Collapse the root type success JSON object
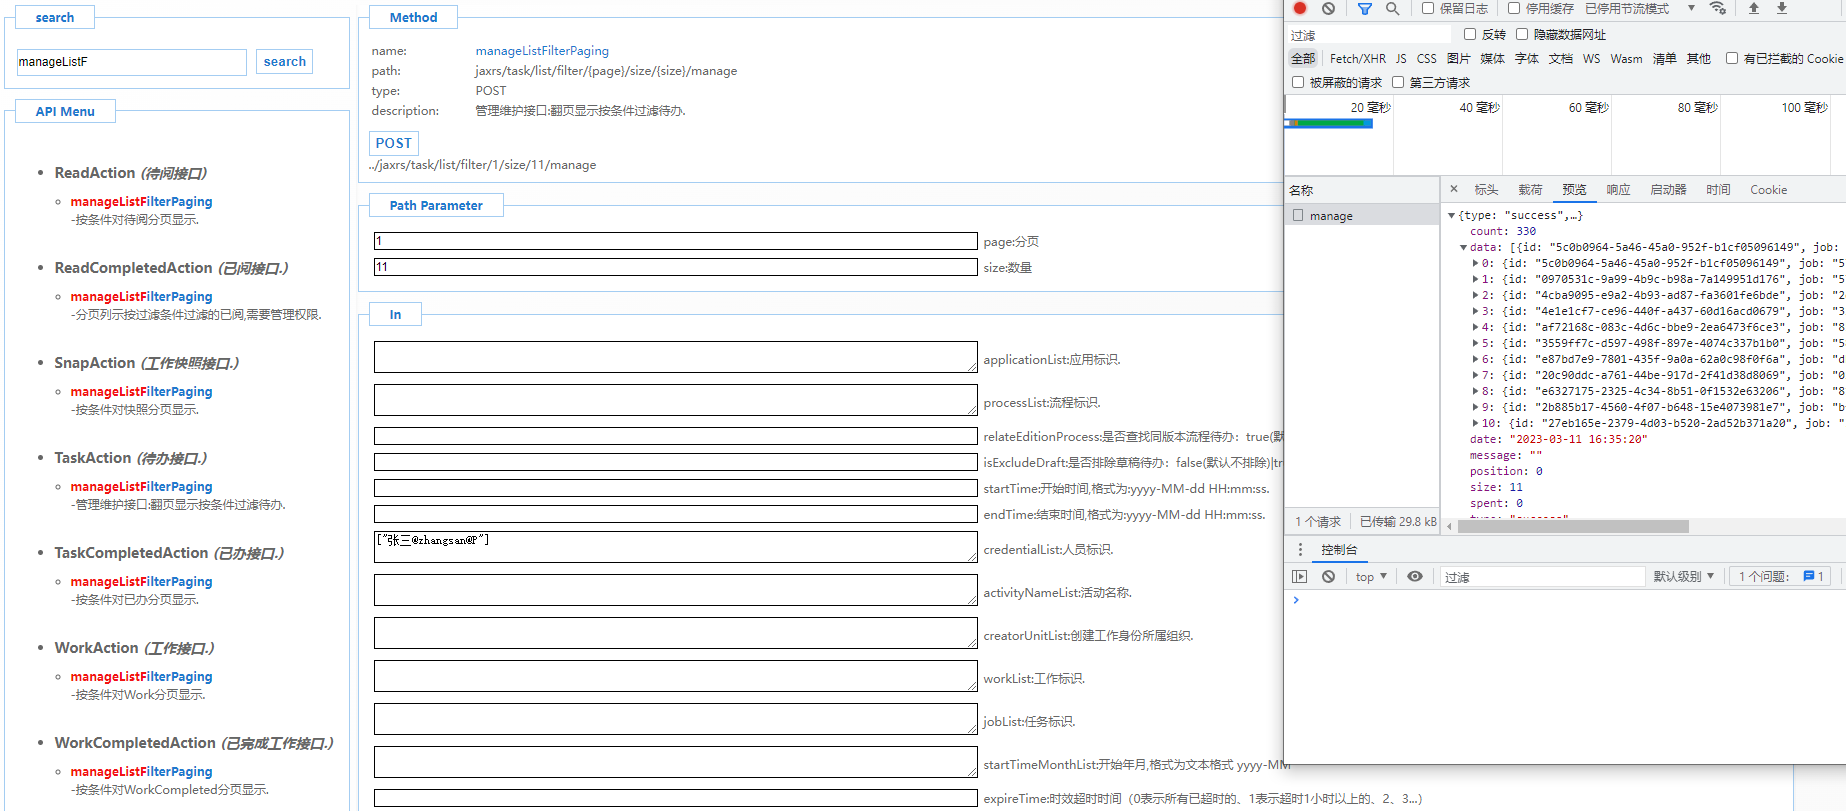This screenshot has width=1846, height=811. pyautogui.click(x=1452, y=215)
